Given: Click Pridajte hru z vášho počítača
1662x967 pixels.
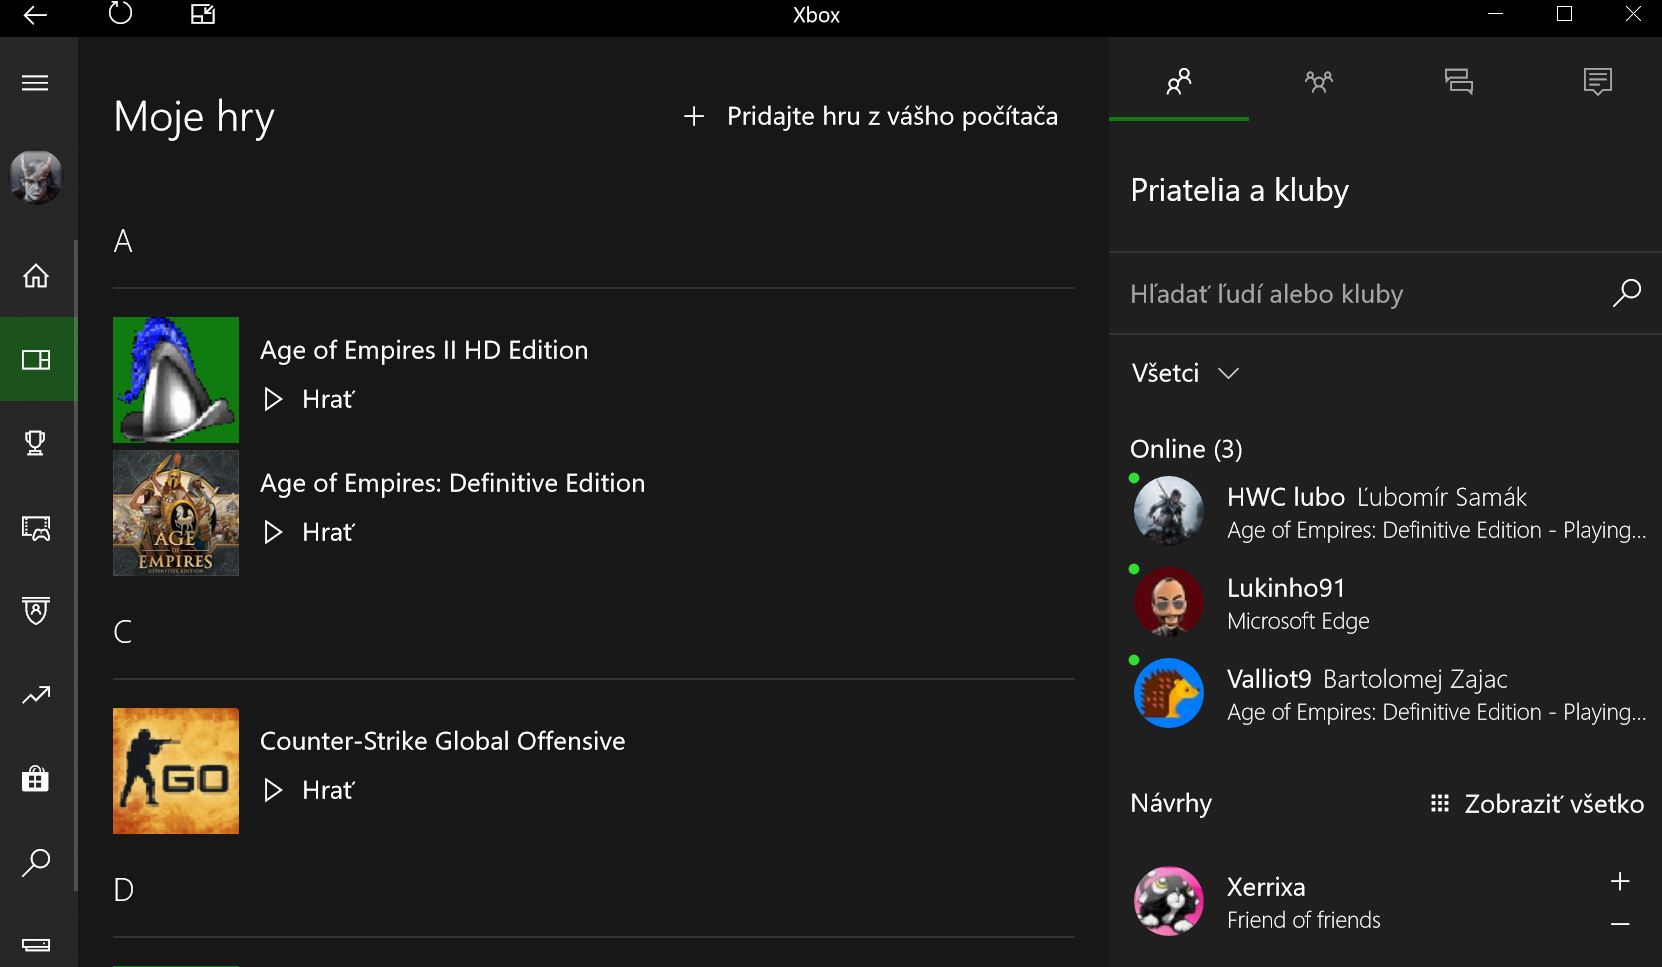Looking at the screenshot, I should pyautogui.click(x=870, y=116).
